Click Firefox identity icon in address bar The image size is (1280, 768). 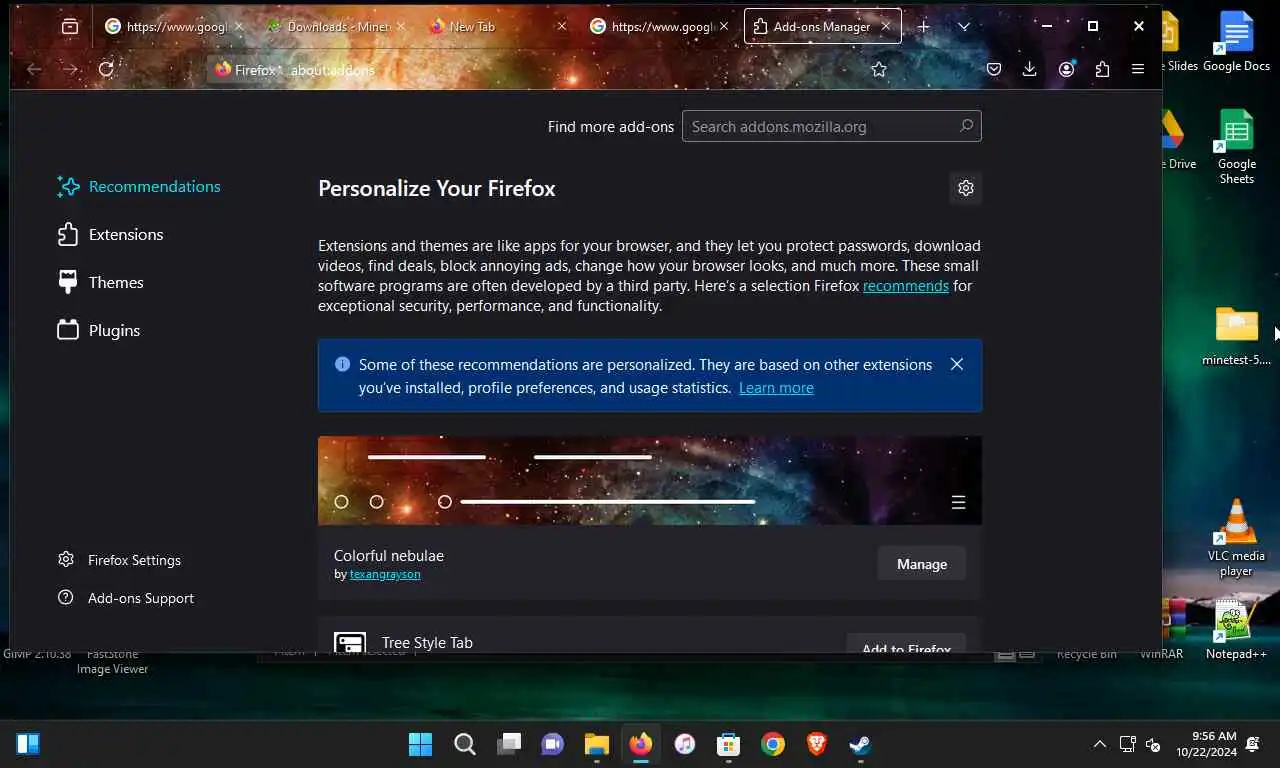click(x=246, y=69)
